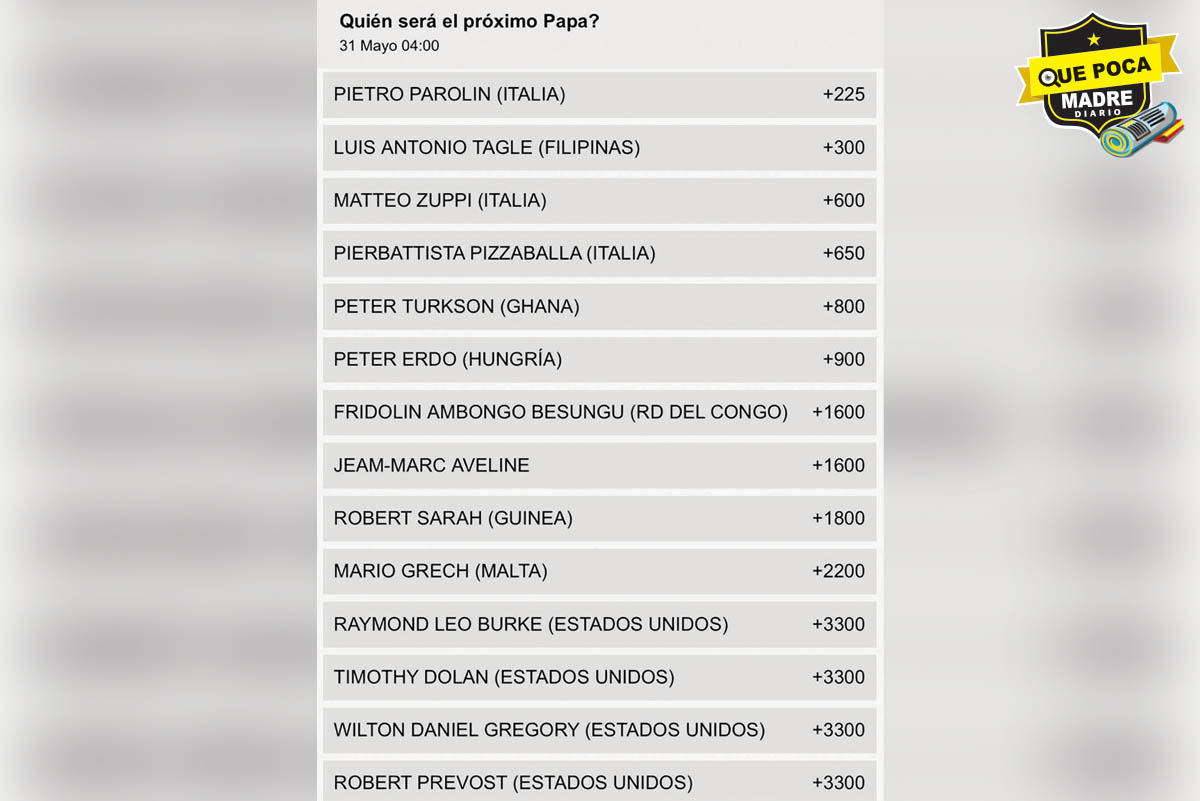This screenshot has width=1200, height=801.
Task: Choose Peter Erdo (Hungría) option
Action: click(599, 360)
